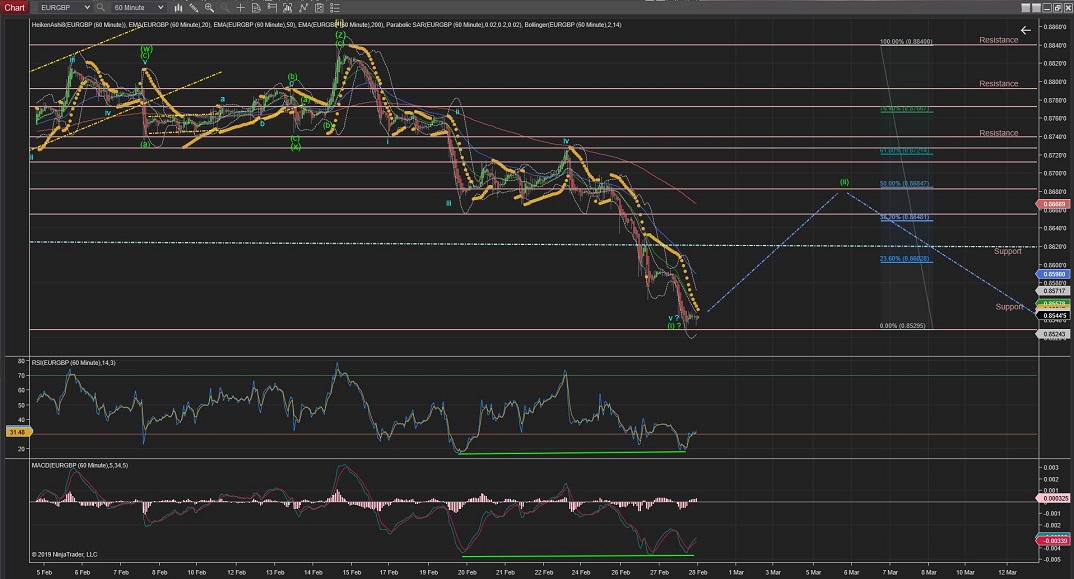
Task: Activate the crosshair cursor tool
Action: (x=239, y=7)
